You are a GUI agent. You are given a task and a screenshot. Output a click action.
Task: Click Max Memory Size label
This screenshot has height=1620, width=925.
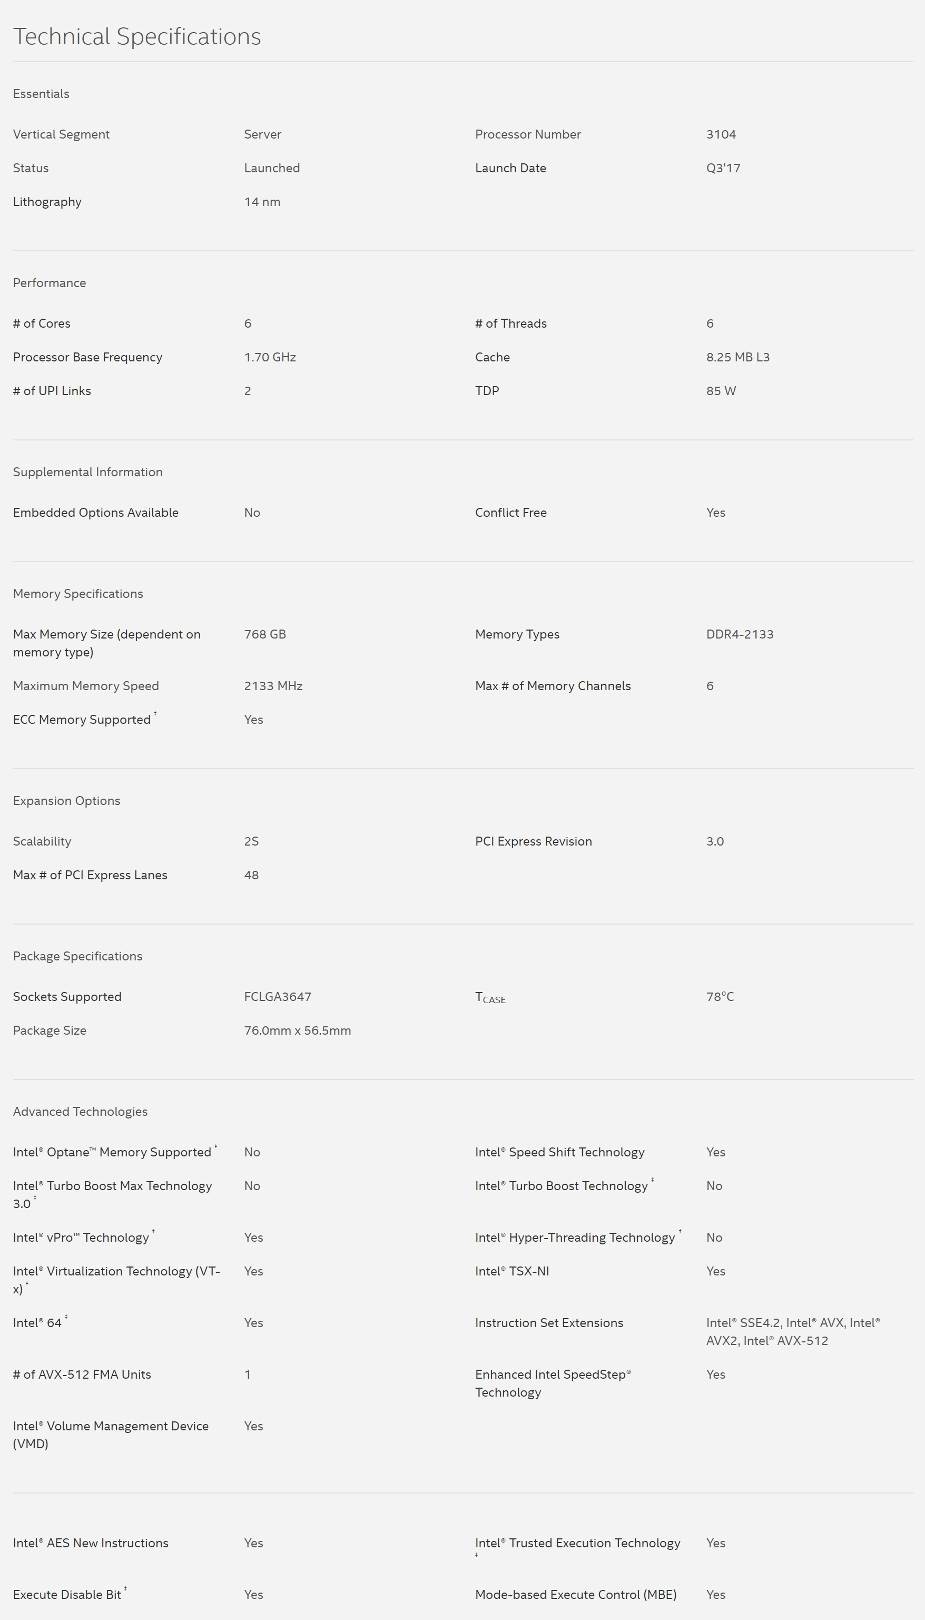(107, 643)
